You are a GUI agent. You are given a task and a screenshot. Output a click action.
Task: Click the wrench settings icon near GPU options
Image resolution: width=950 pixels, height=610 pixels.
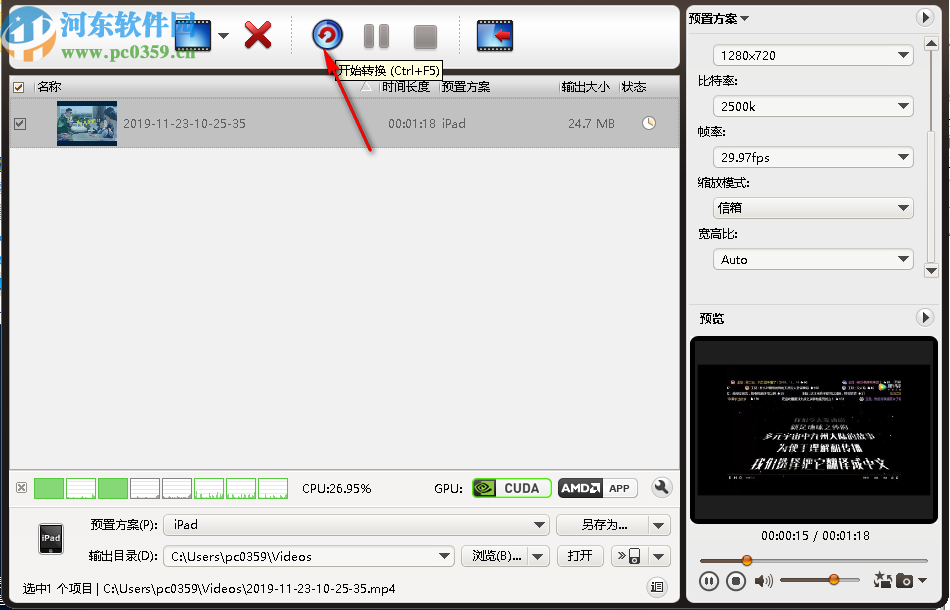point(661,488)
